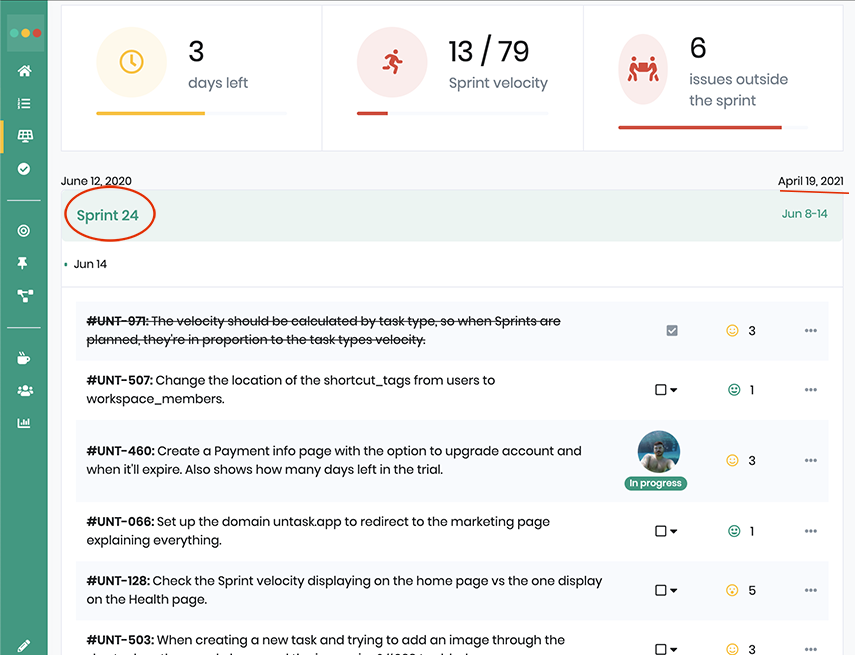
Task: Expand the status dropdown arrow for UNT-128
Action: 673,590
